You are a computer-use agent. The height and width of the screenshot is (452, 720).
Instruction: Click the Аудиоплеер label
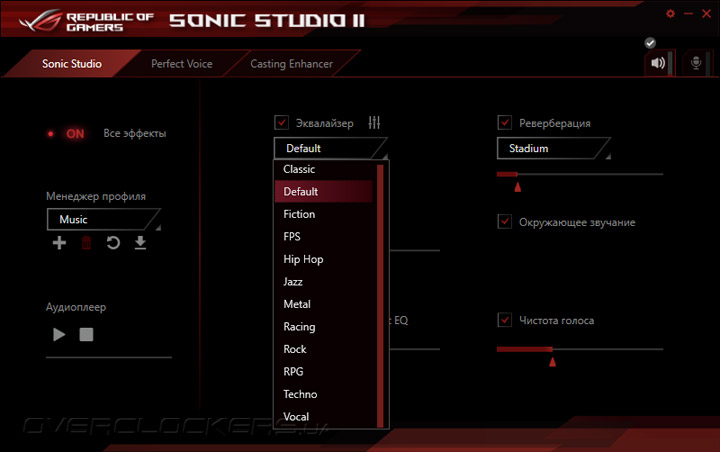pos(76,307)
